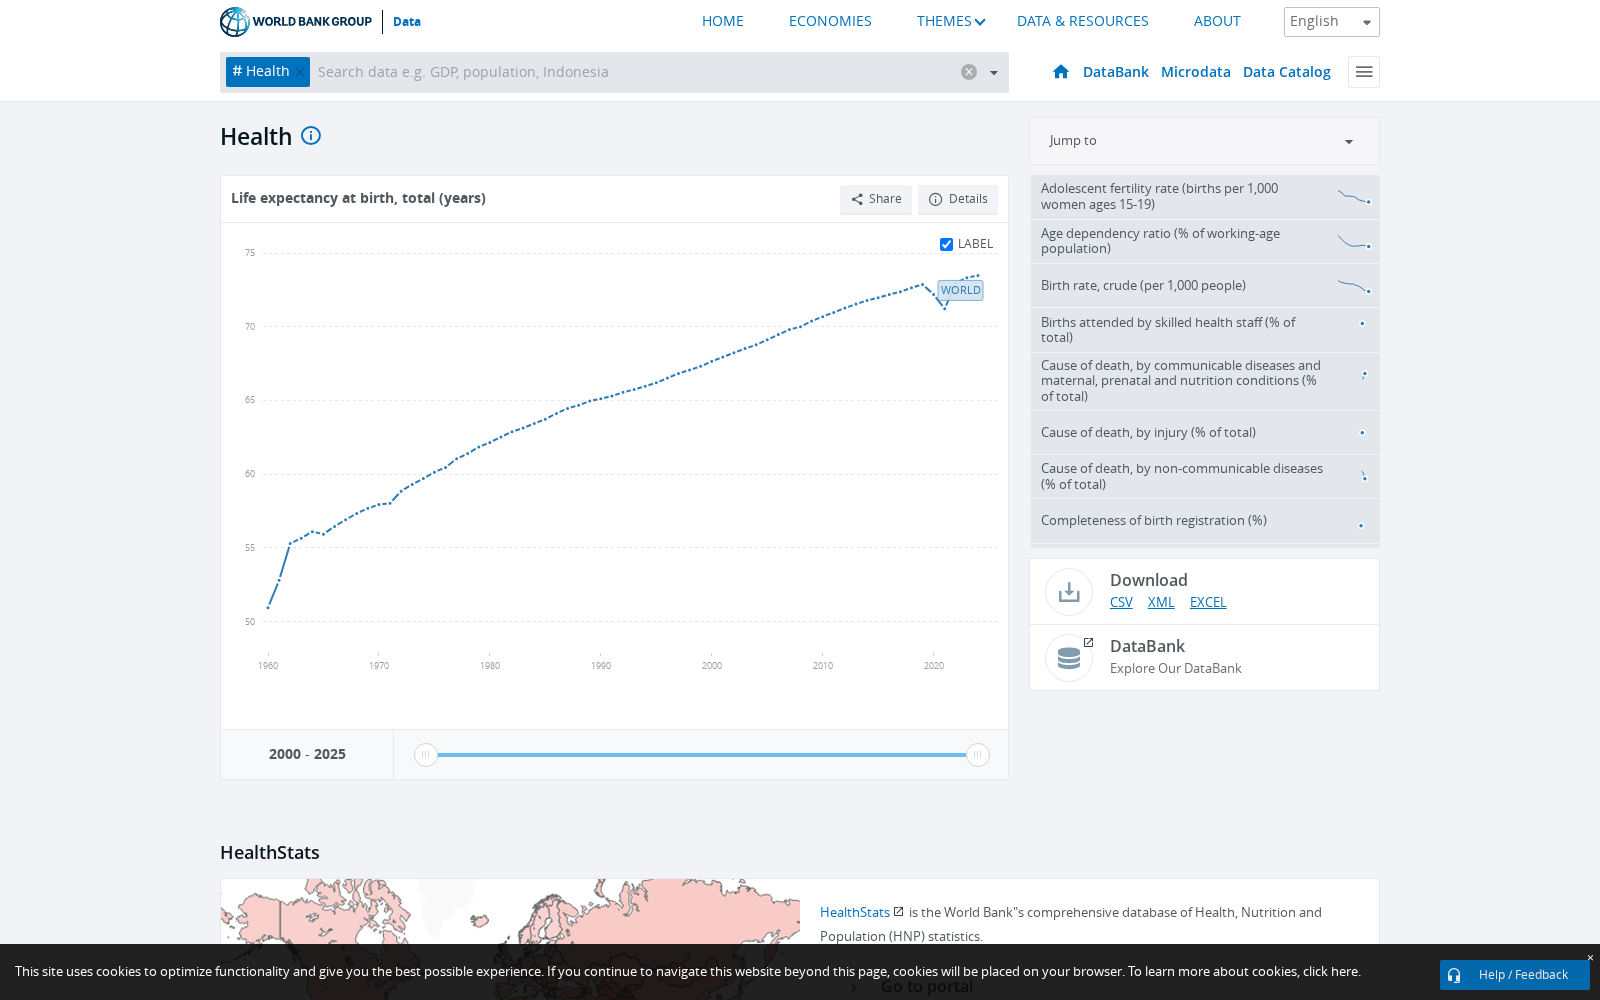1600x1000 pixels.
Task: Remove the Health tag filter
Action: point(300,72)
